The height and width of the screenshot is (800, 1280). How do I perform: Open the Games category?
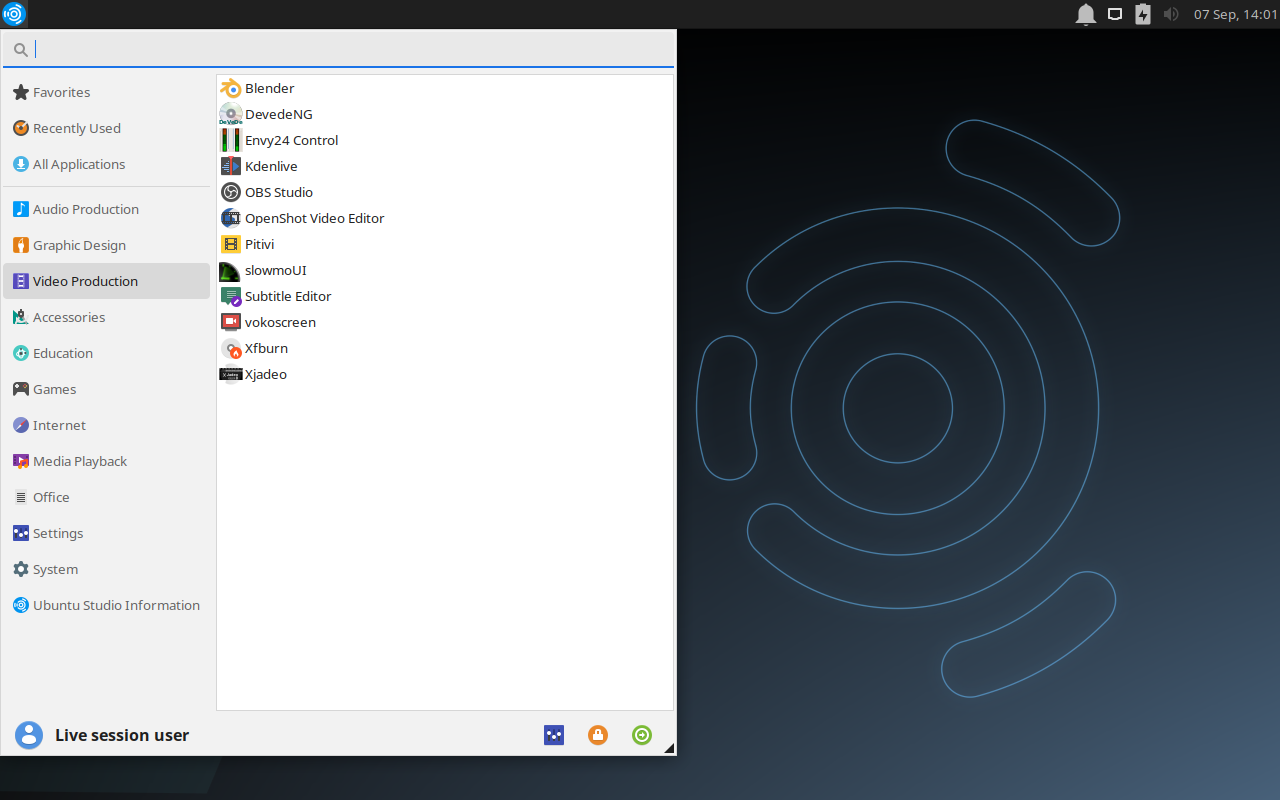point(107,389)
